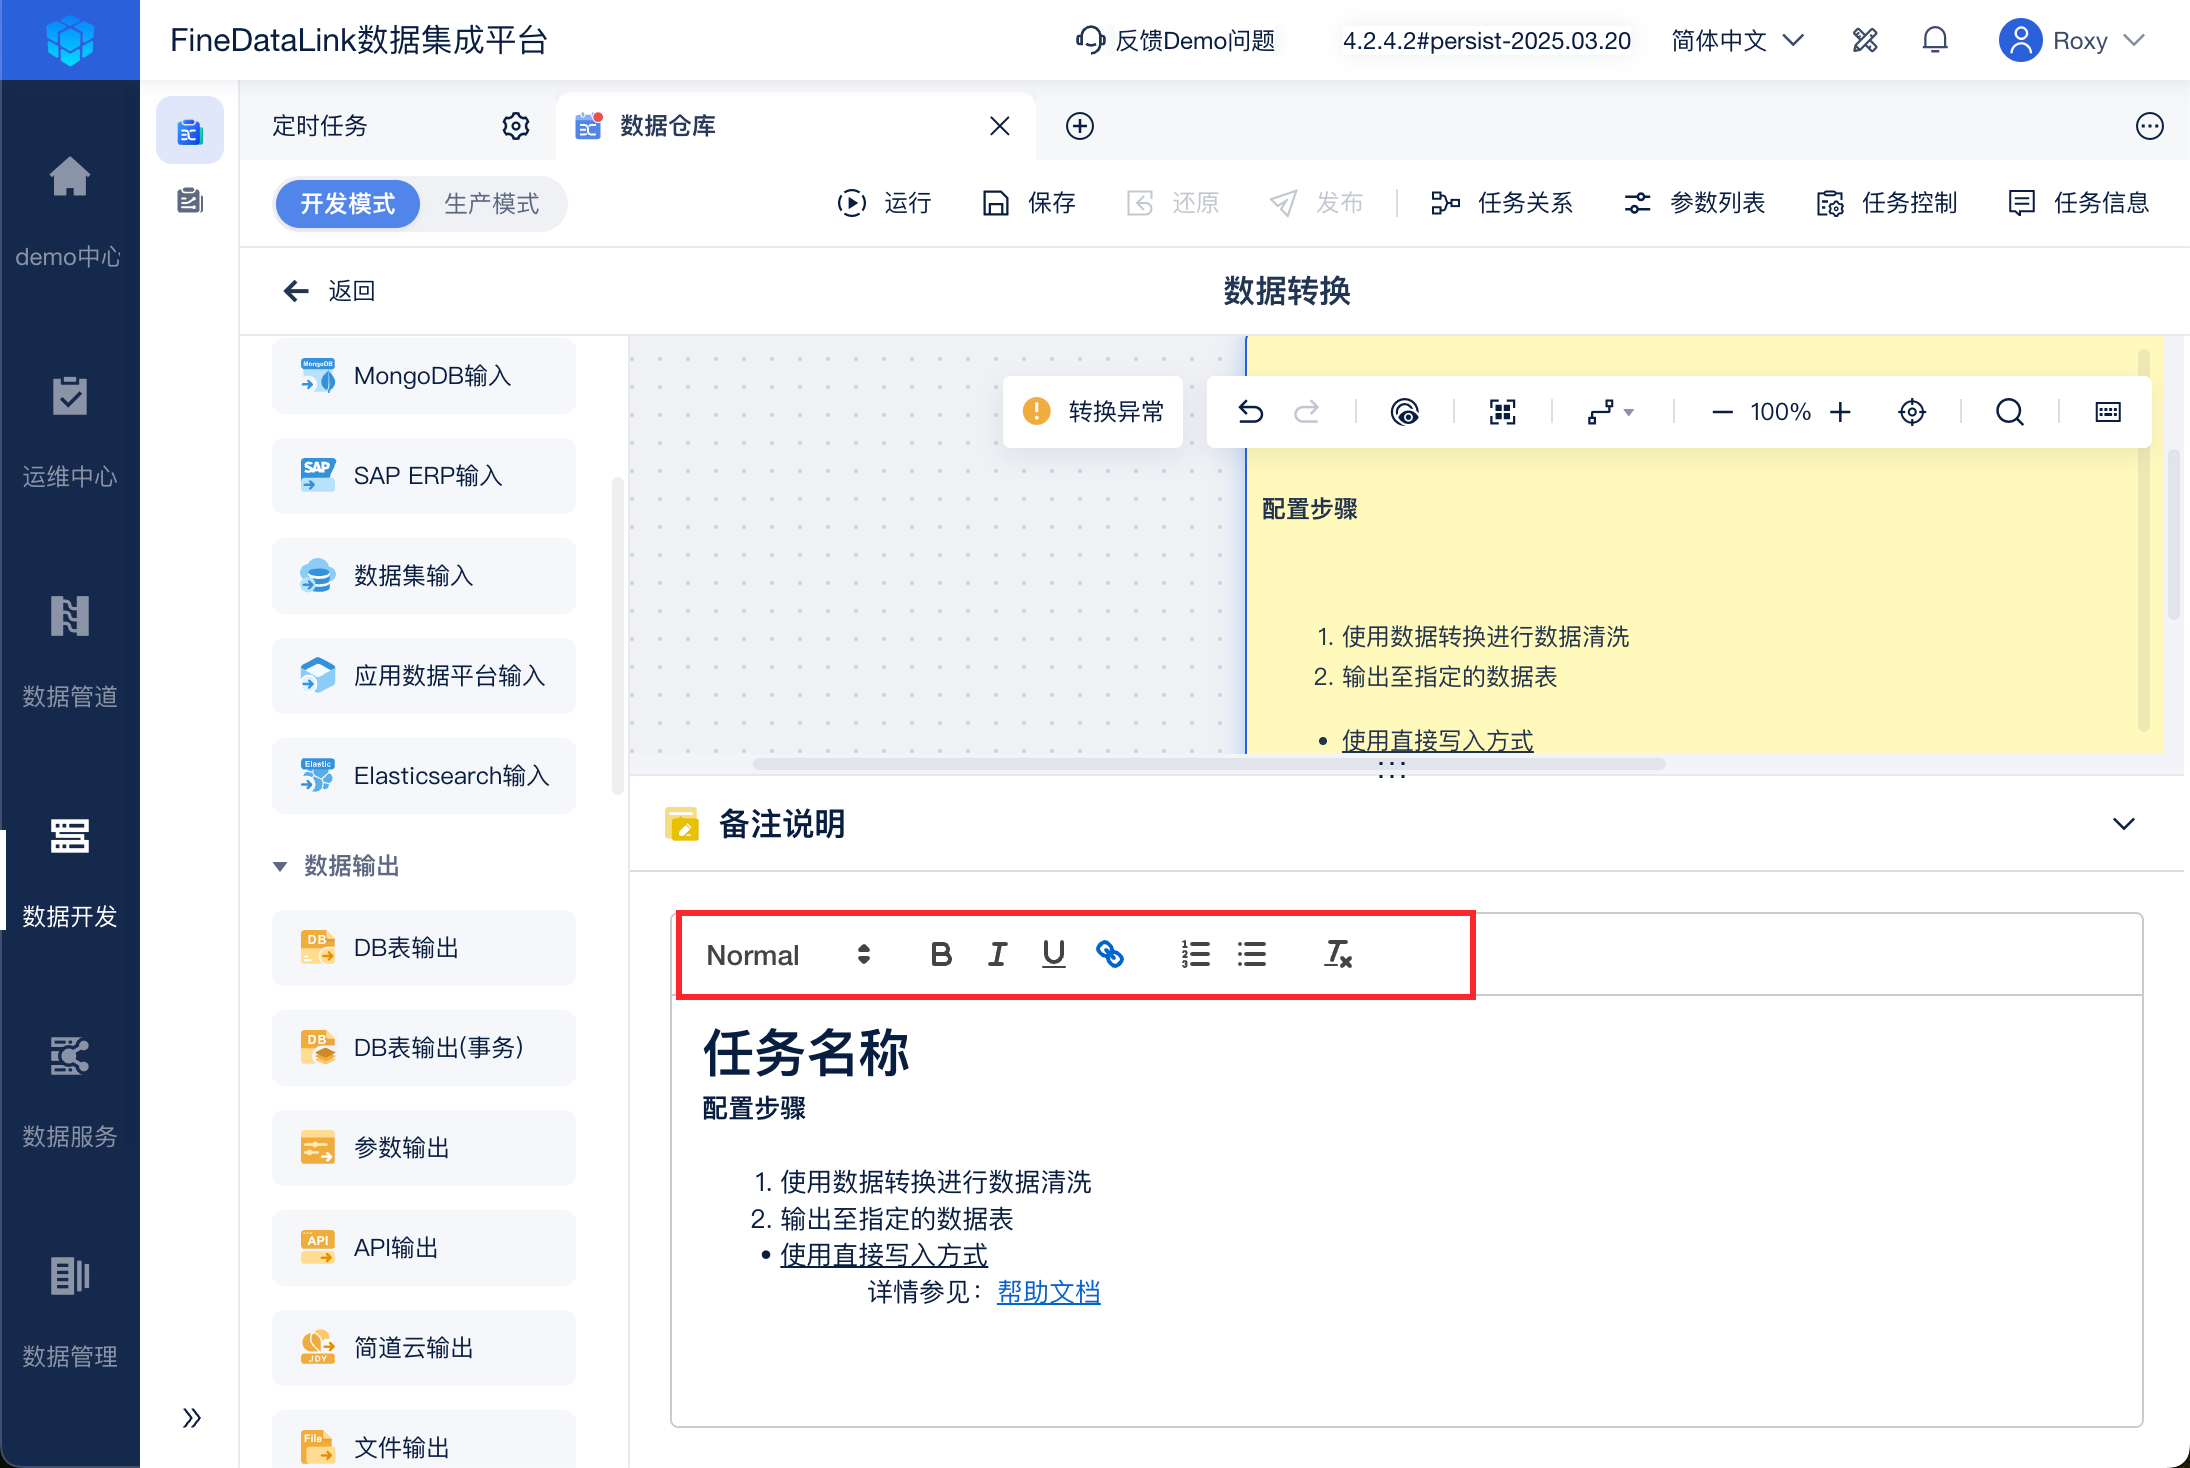Add a new tab with plus icon
Screen dimensions: 2190x1468
[1080, 126]
